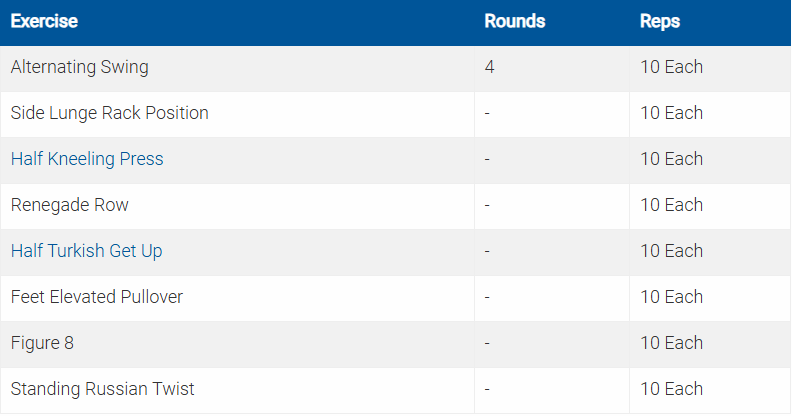Select the Side Lunge Rack Position row

(109, 113)
